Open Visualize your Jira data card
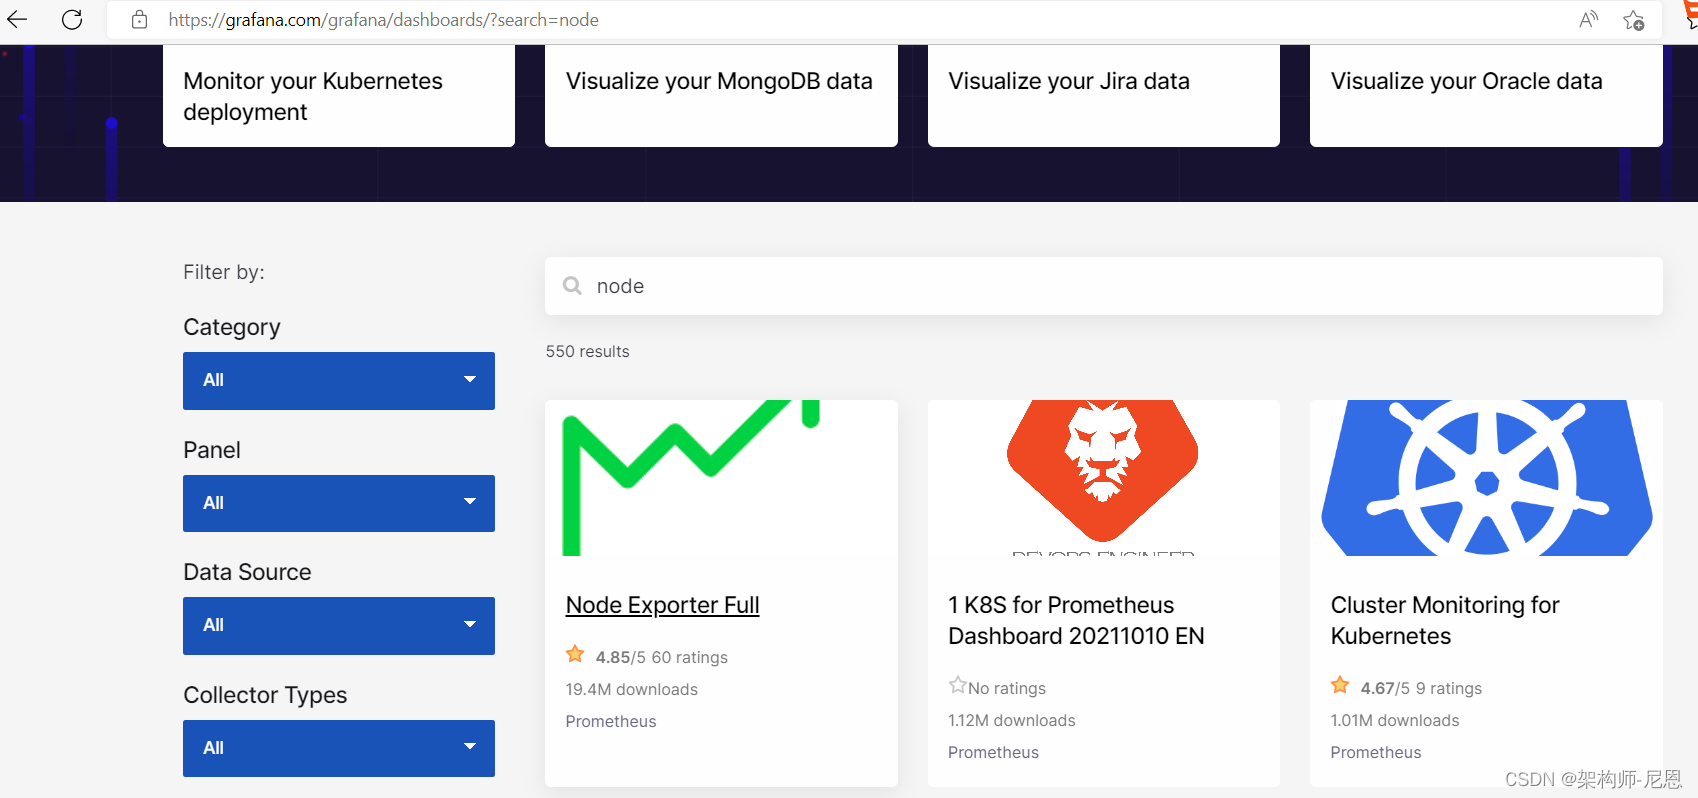Screen dimensions: 1698x798 (1104, 96)
